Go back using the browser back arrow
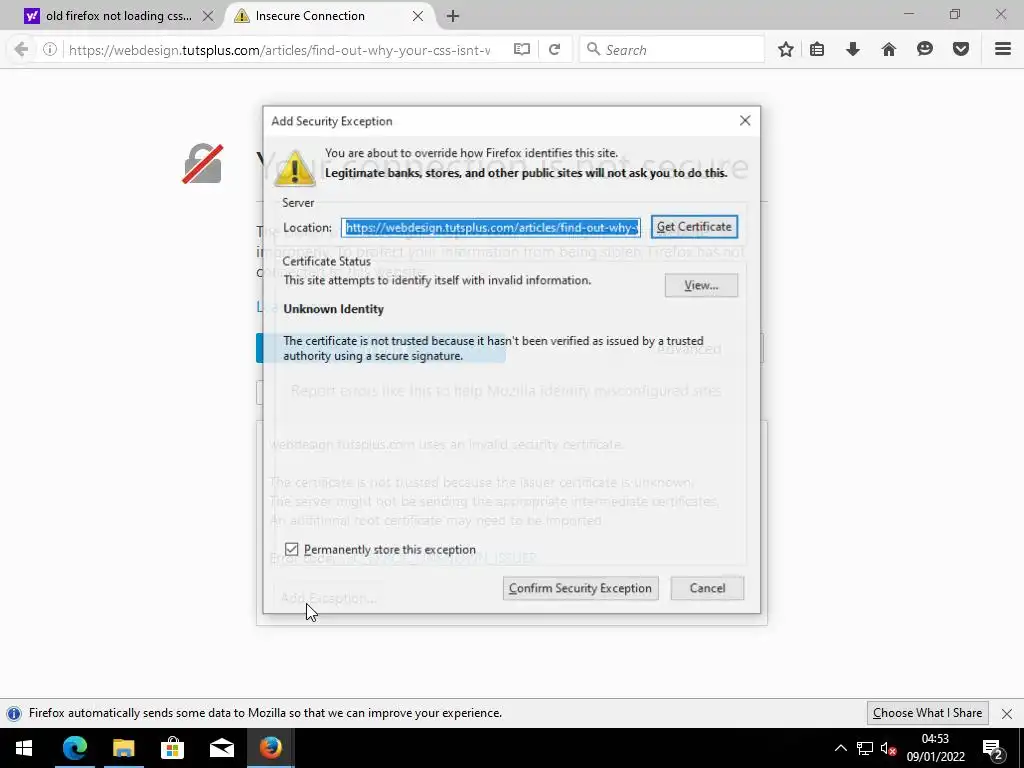The height and width of the screenshot is (768, 1024). click(21, 50)
